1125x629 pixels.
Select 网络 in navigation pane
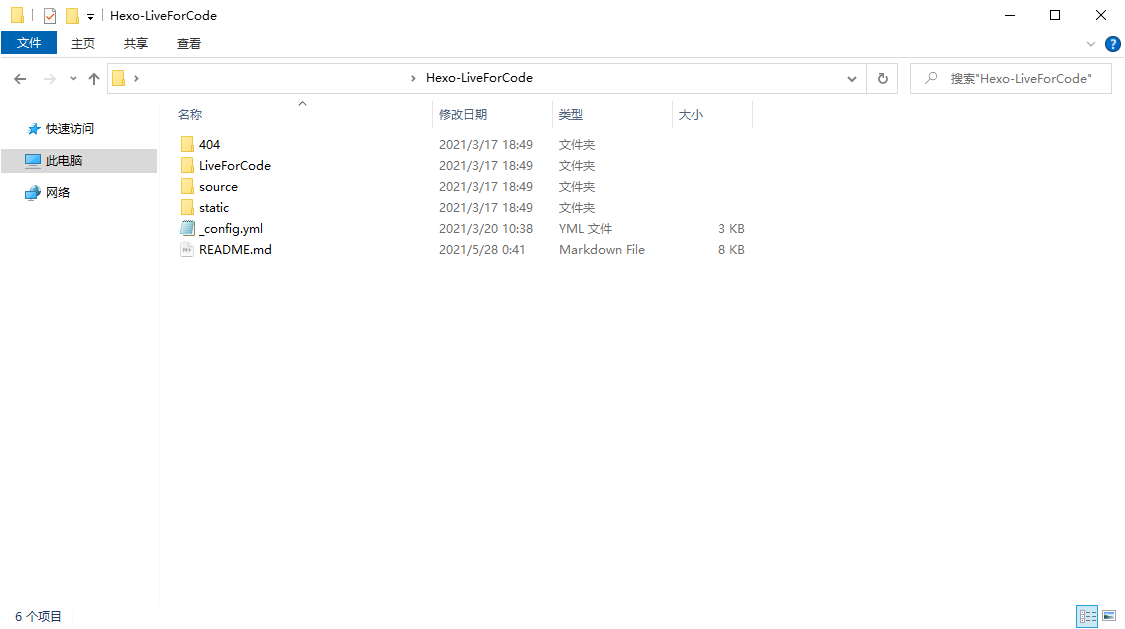(57, 192)
